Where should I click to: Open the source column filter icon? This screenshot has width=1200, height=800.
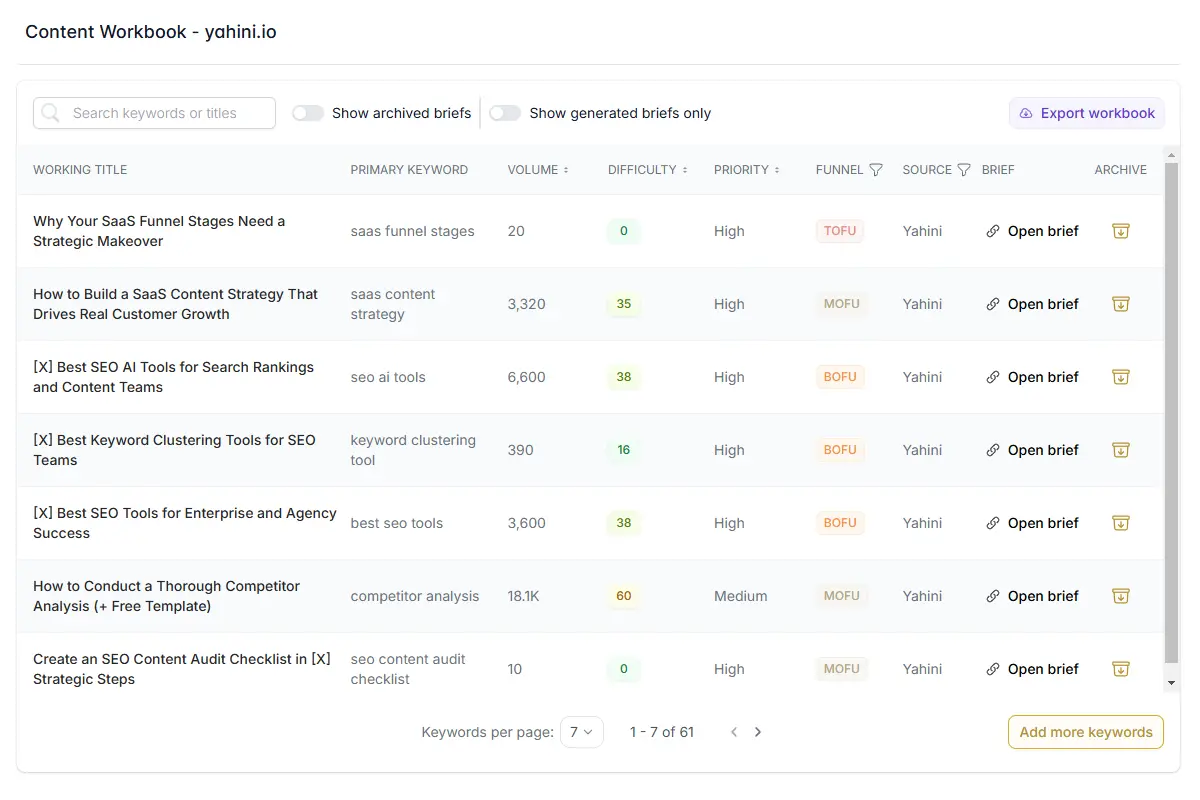pyautogui.click(x=962, y=169)
